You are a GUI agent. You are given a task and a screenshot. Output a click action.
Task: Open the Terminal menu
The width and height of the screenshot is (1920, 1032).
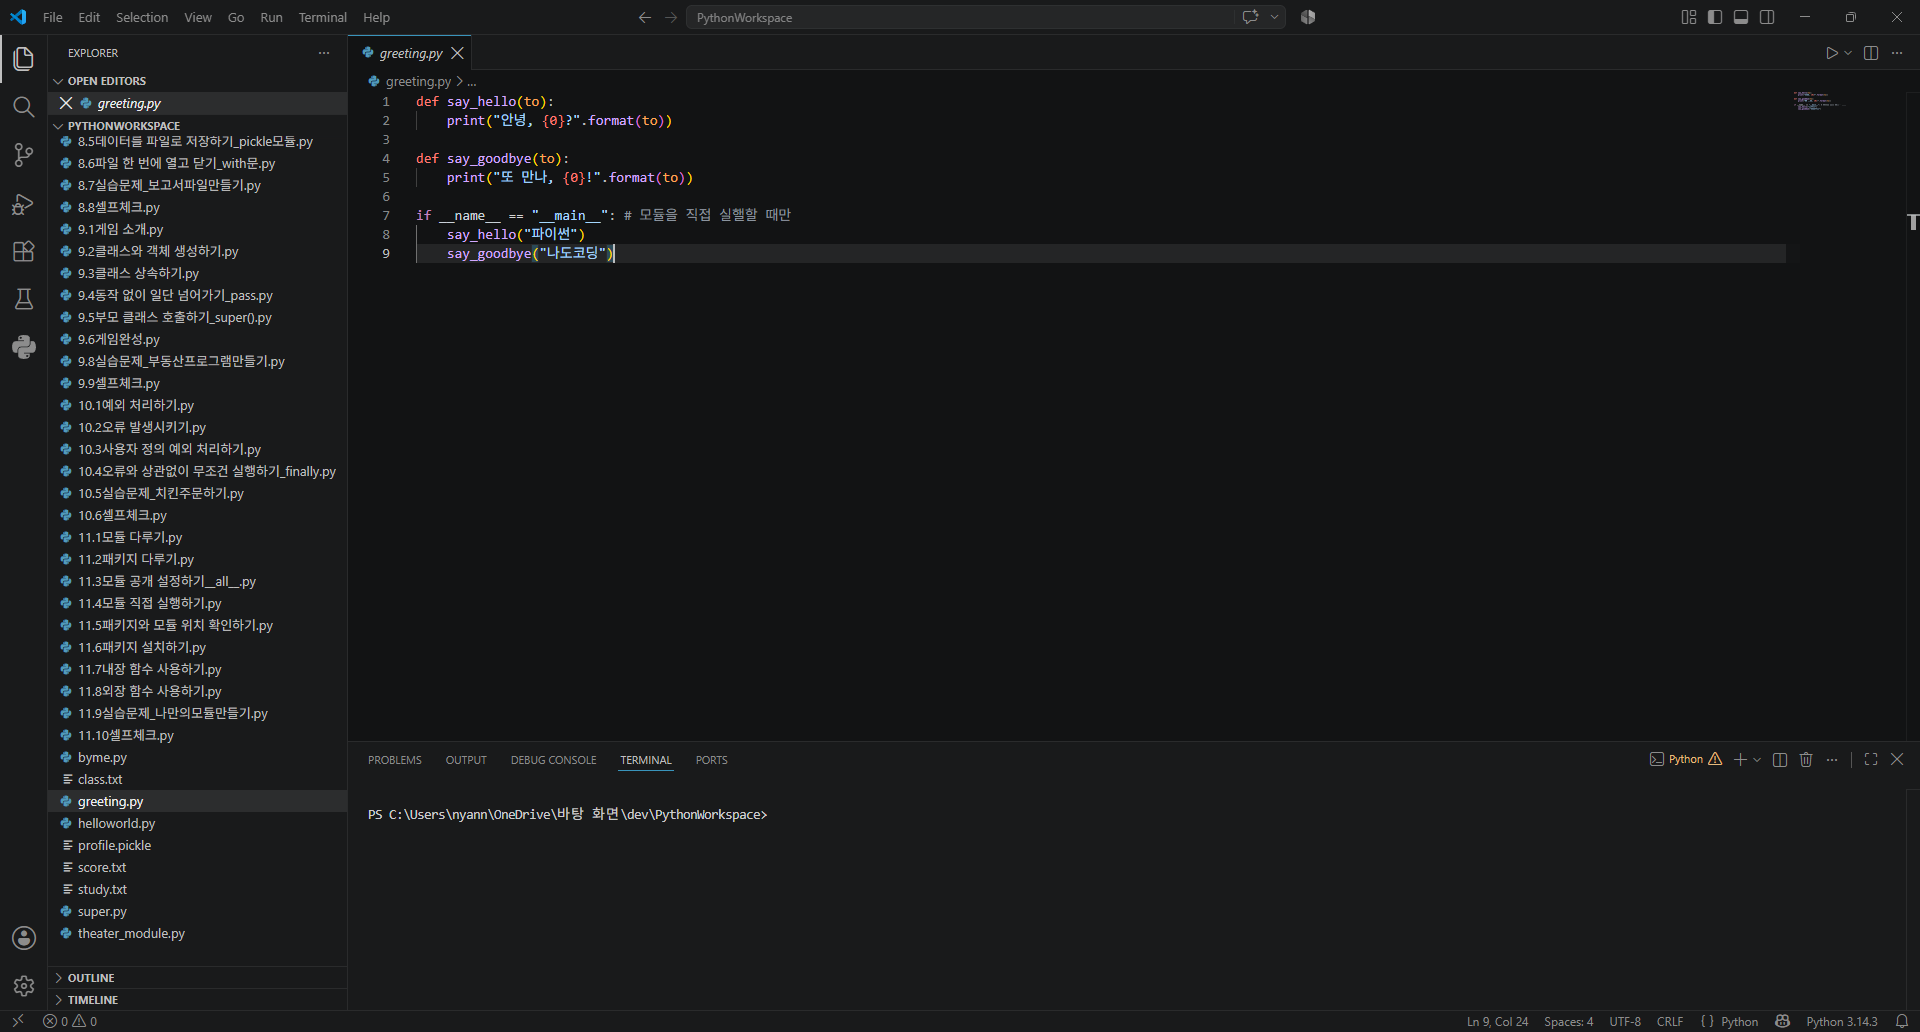pos(322,17)
